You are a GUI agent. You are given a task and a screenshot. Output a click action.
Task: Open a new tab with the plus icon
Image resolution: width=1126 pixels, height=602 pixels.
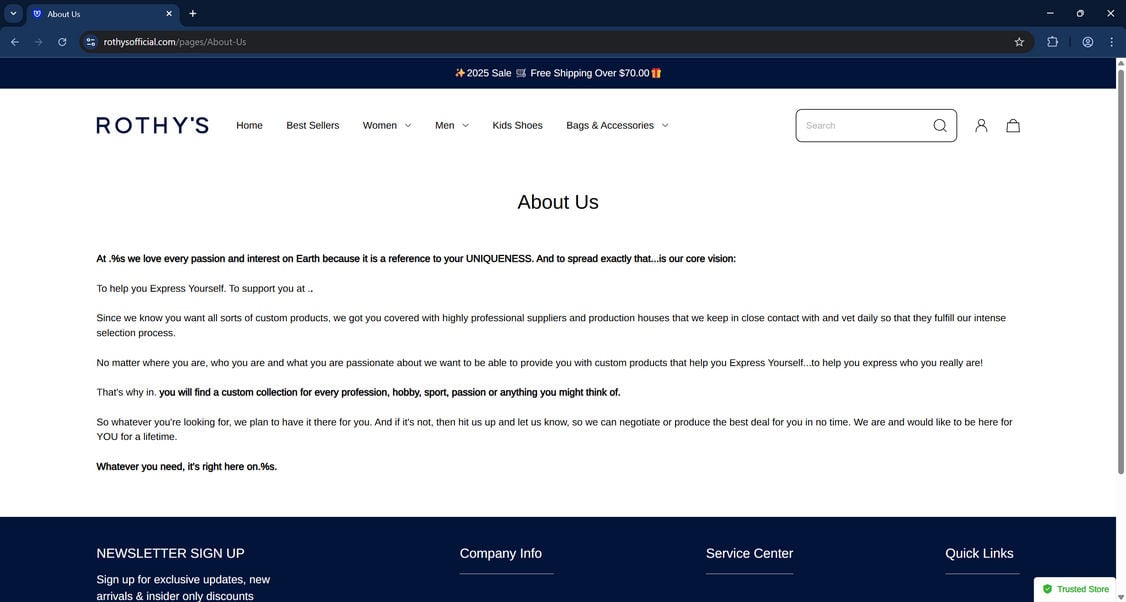pyautogui.click(x=190, y=12)
